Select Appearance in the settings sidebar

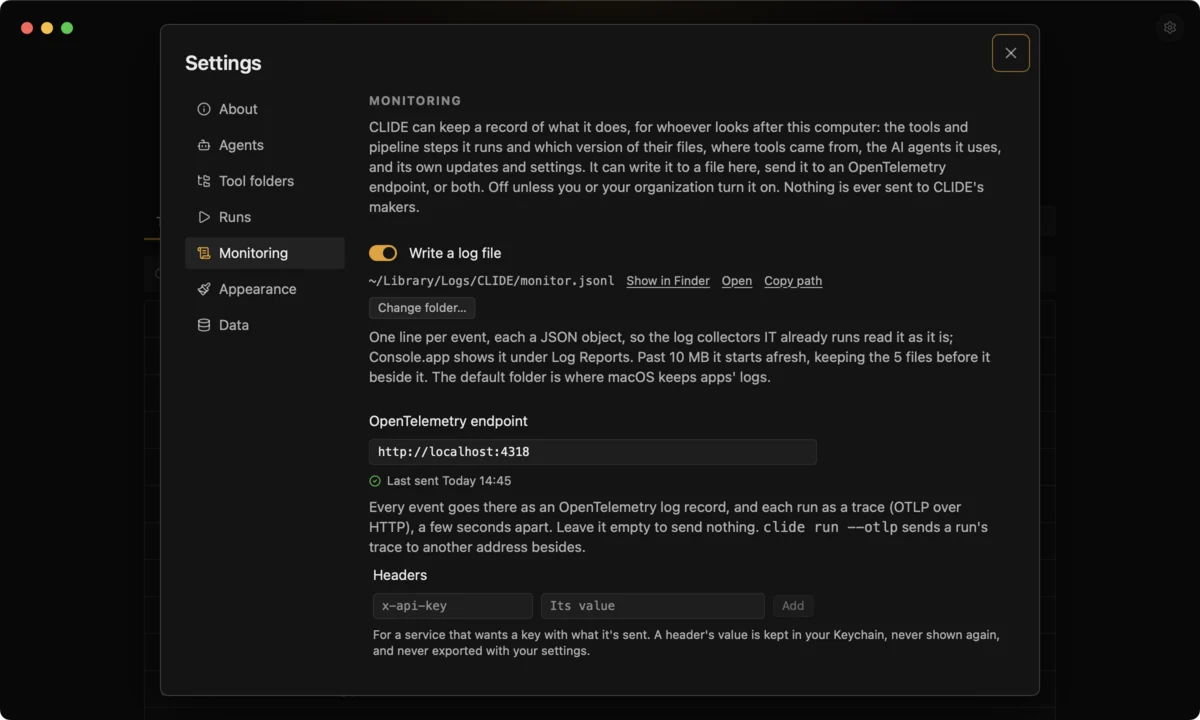click(265, 289)
